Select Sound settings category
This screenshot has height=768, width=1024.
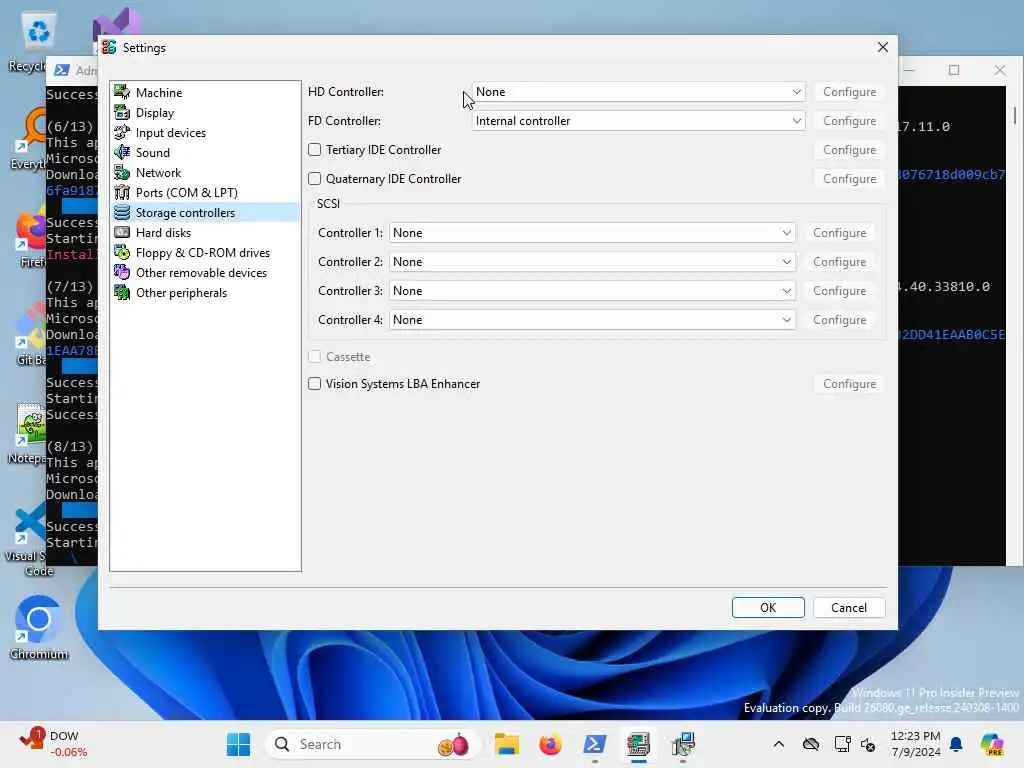pyautogui.click(x=153, y=153)
